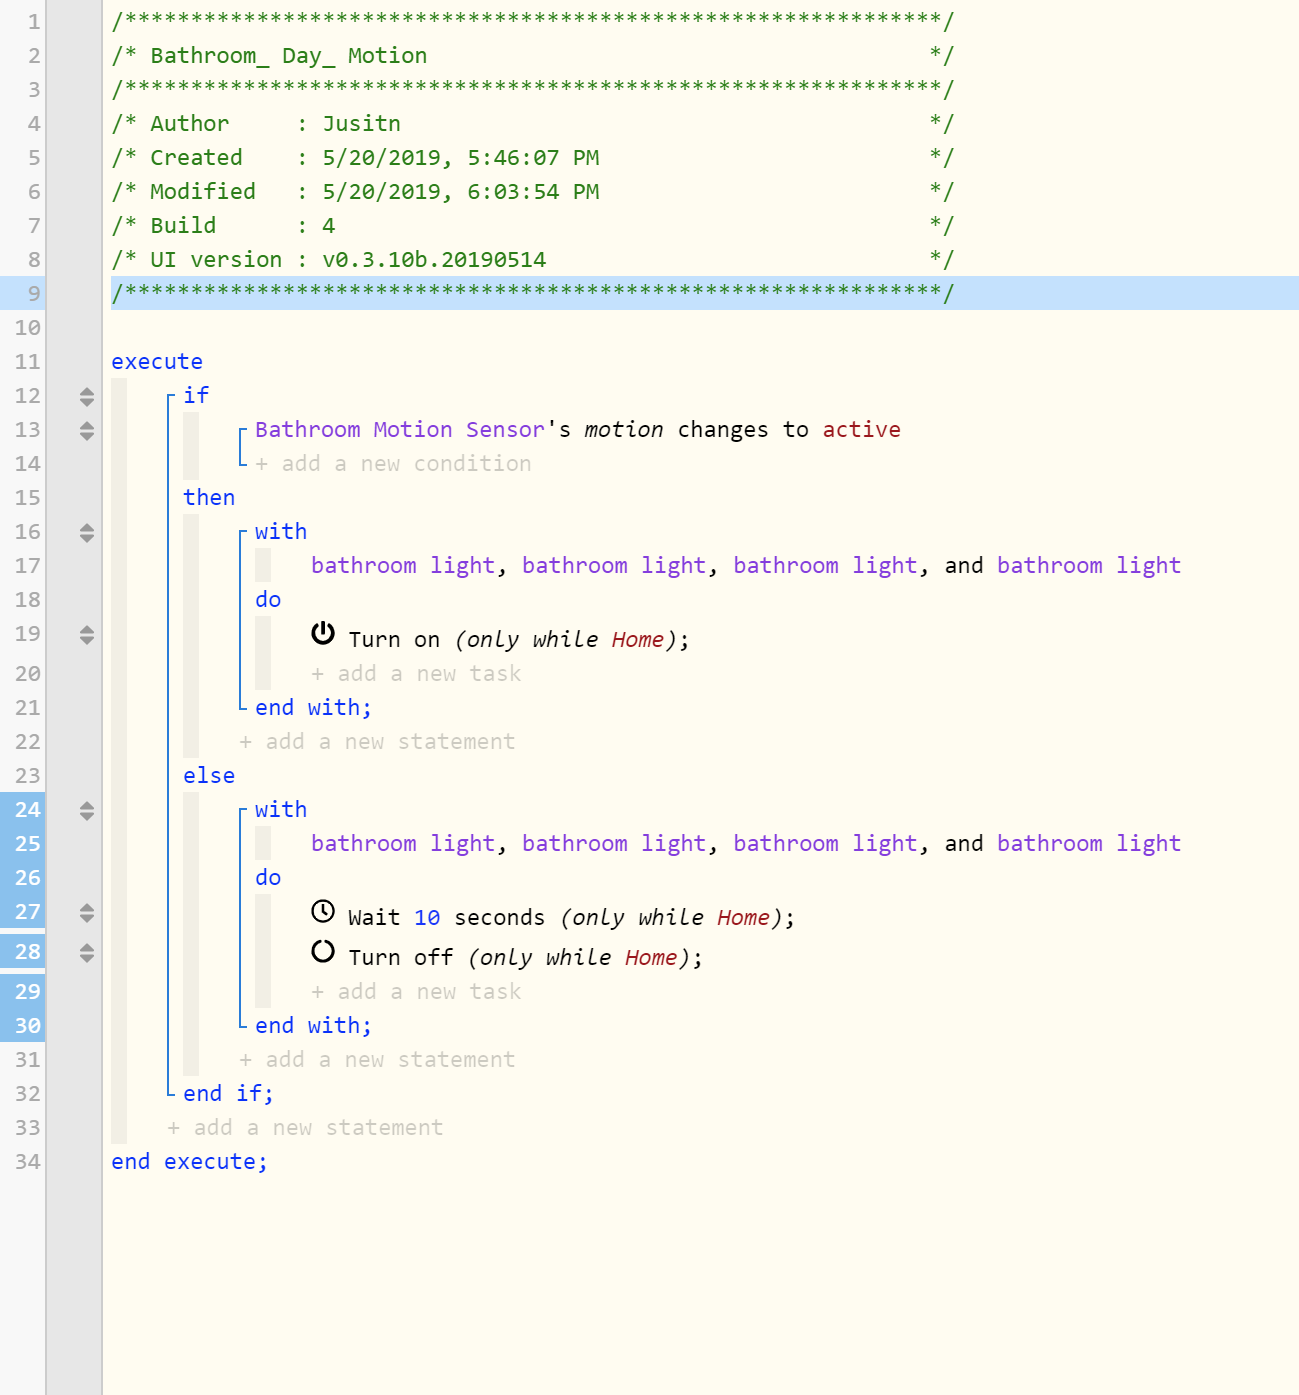Click the 'then' keyword
The image size is (1299, 1395).
(x=209, y=497)
